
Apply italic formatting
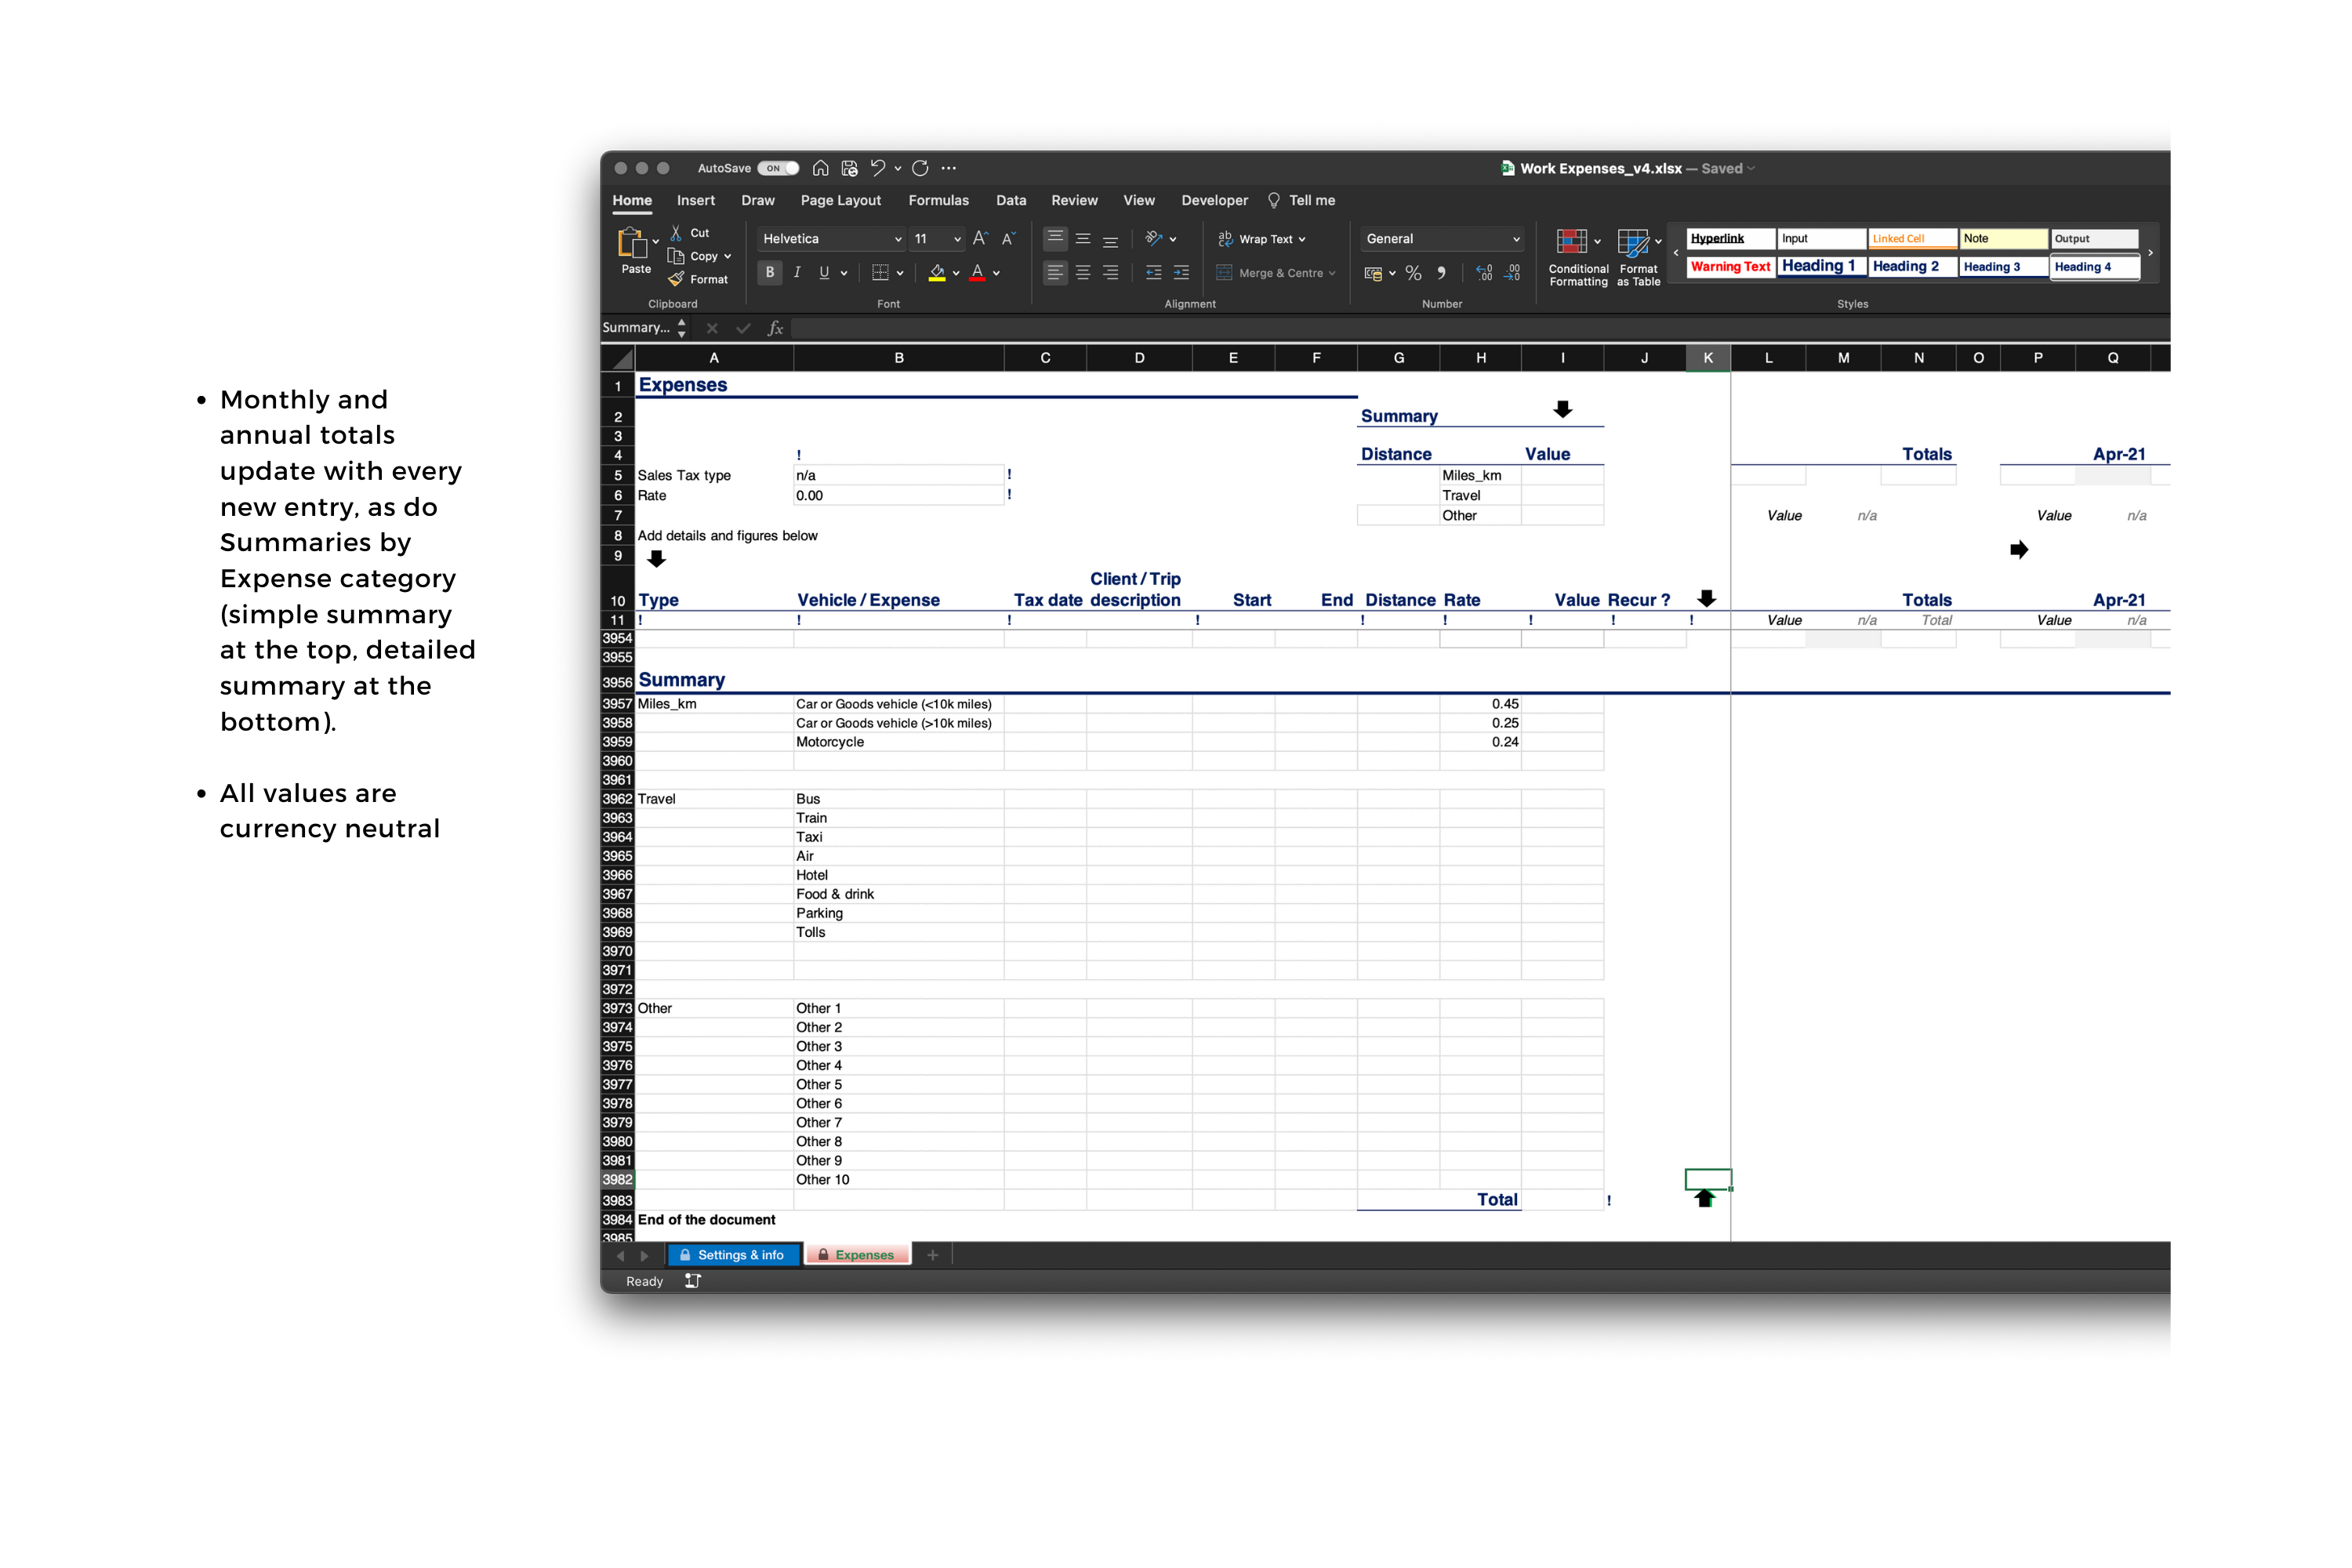click(x=797, y=272)
